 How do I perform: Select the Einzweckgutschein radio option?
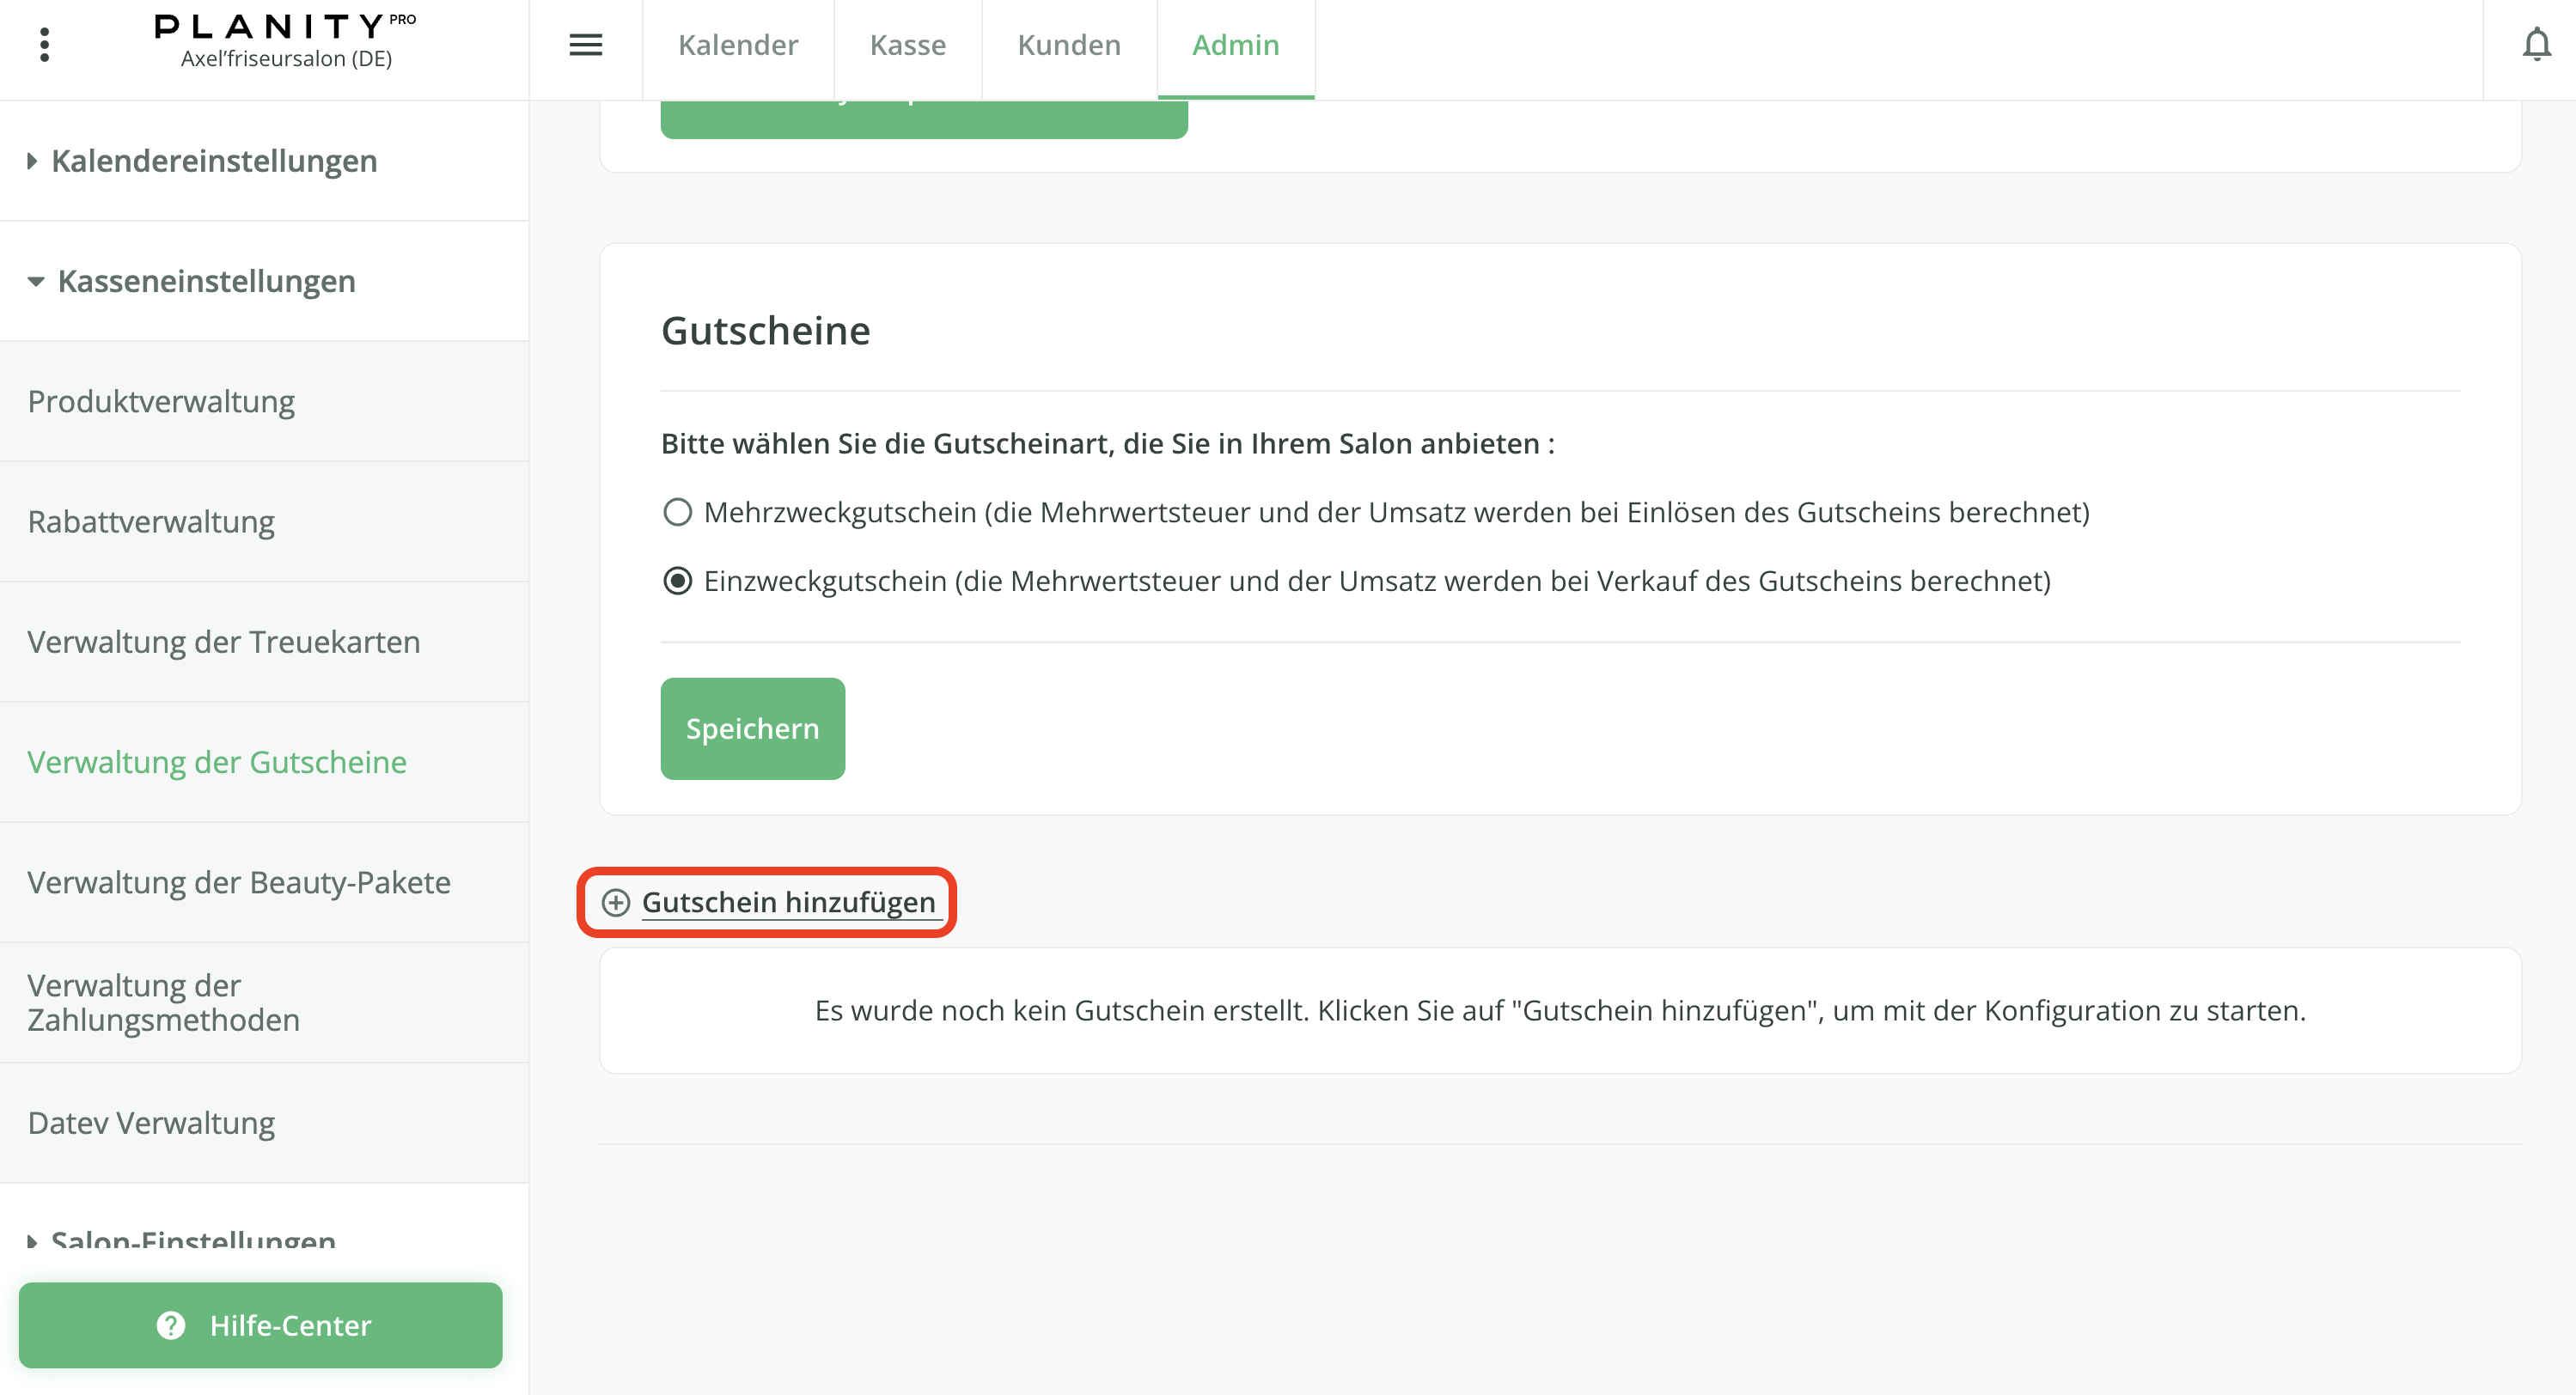677,581
